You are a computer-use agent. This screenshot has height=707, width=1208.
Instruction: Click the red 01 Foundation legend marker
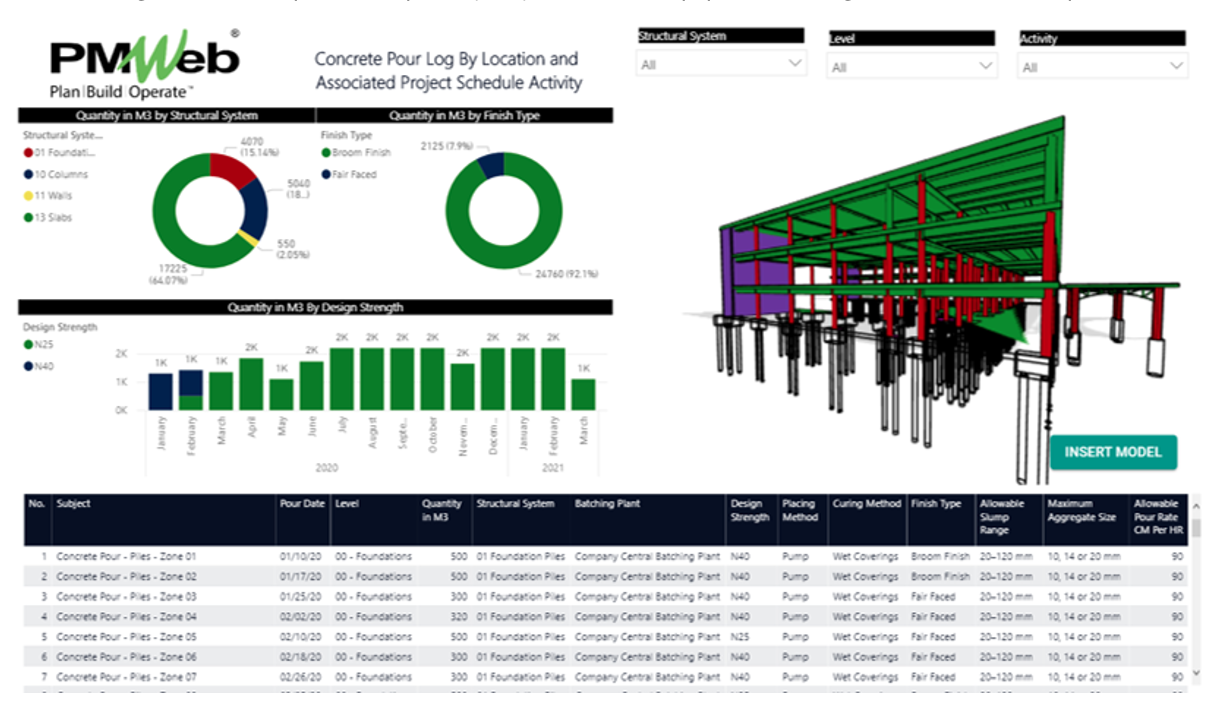pyautogui.click(x=28, y=153)
